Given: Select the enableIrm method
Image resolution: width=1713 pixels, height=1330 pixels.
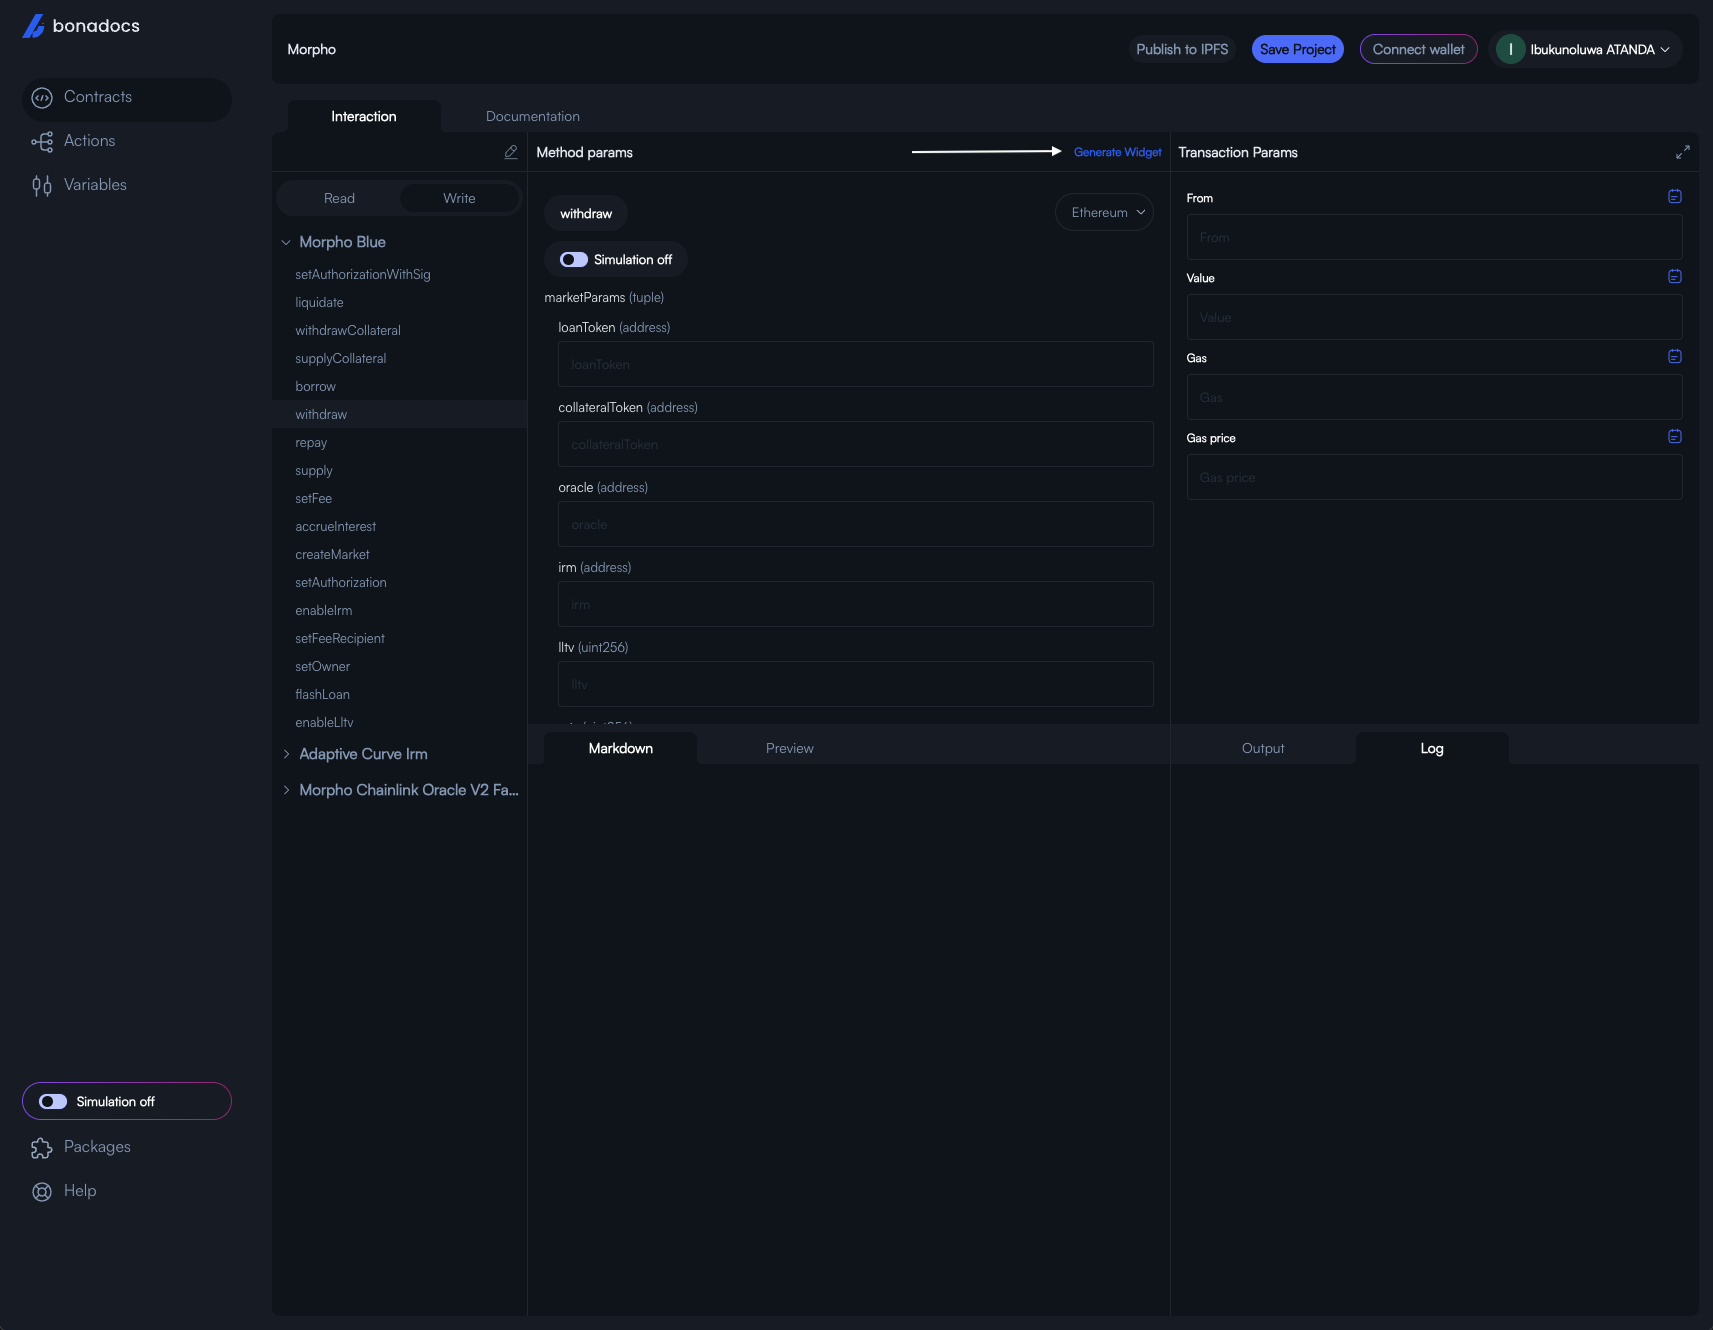Looking at the screenshot, I should click(x=400, y=610).
